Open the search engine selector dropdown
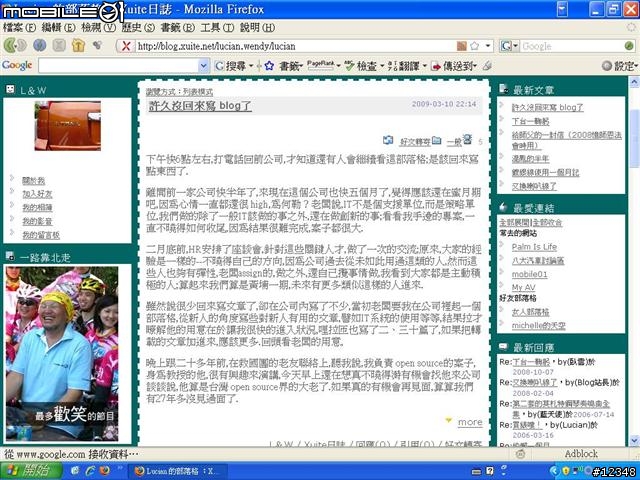 [x=509, y=46]
